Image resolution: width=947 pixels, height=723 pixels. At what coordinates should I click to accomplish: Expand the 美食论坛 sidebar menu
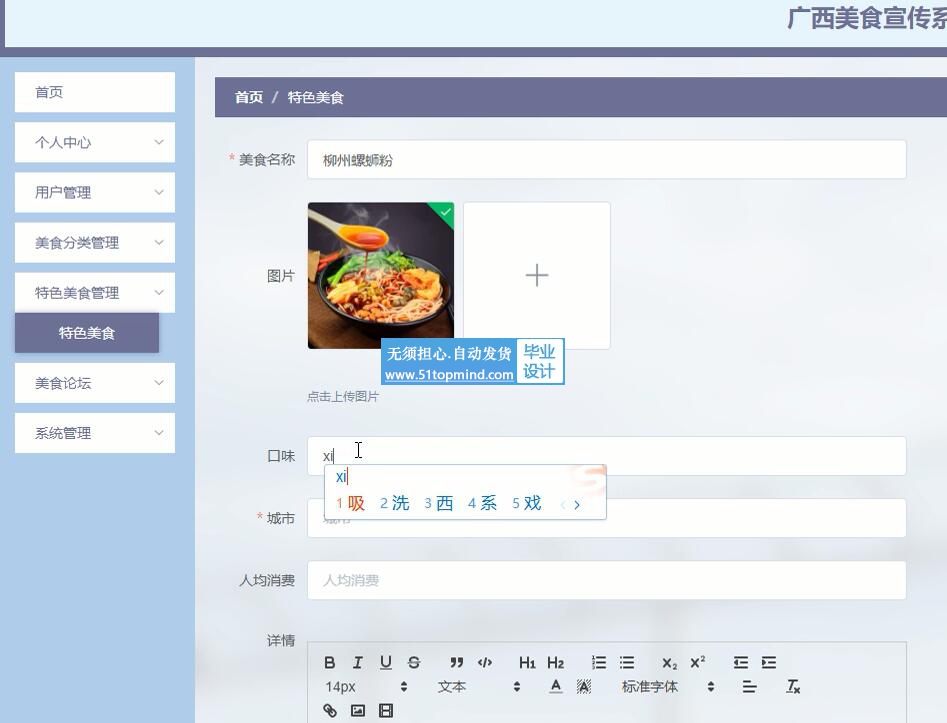[x=95, y=383]
